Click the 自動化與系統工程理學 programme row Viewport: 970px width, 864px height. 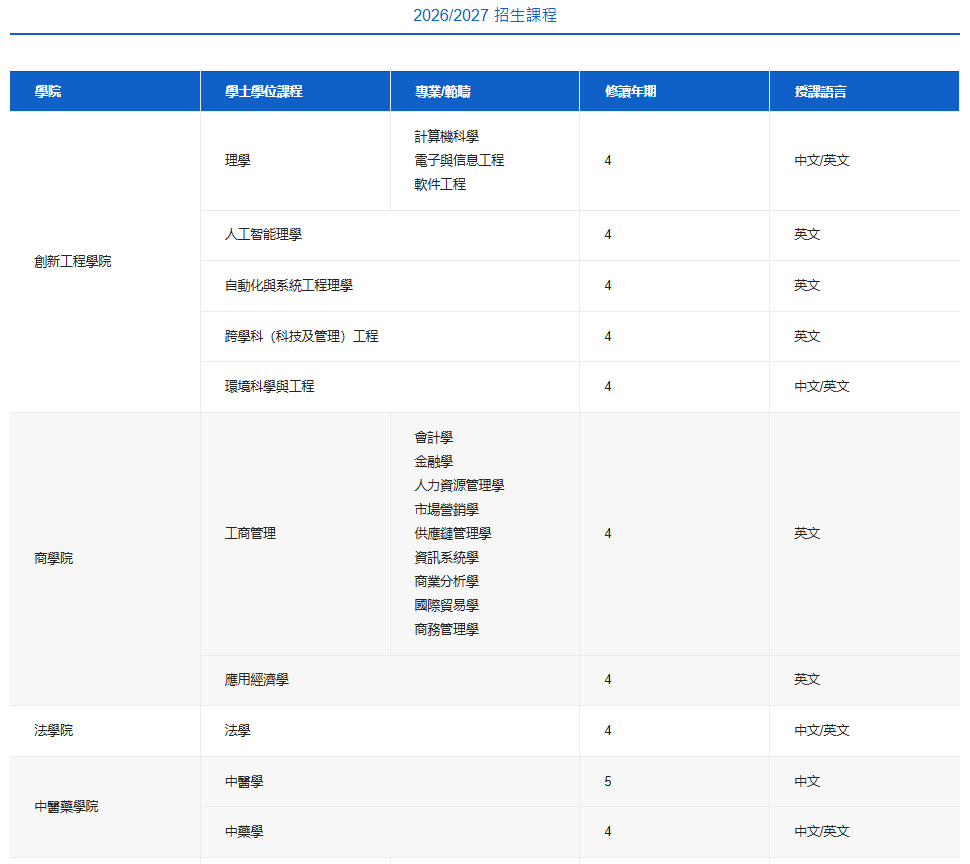pyautogui.click(x=289, y=286)
